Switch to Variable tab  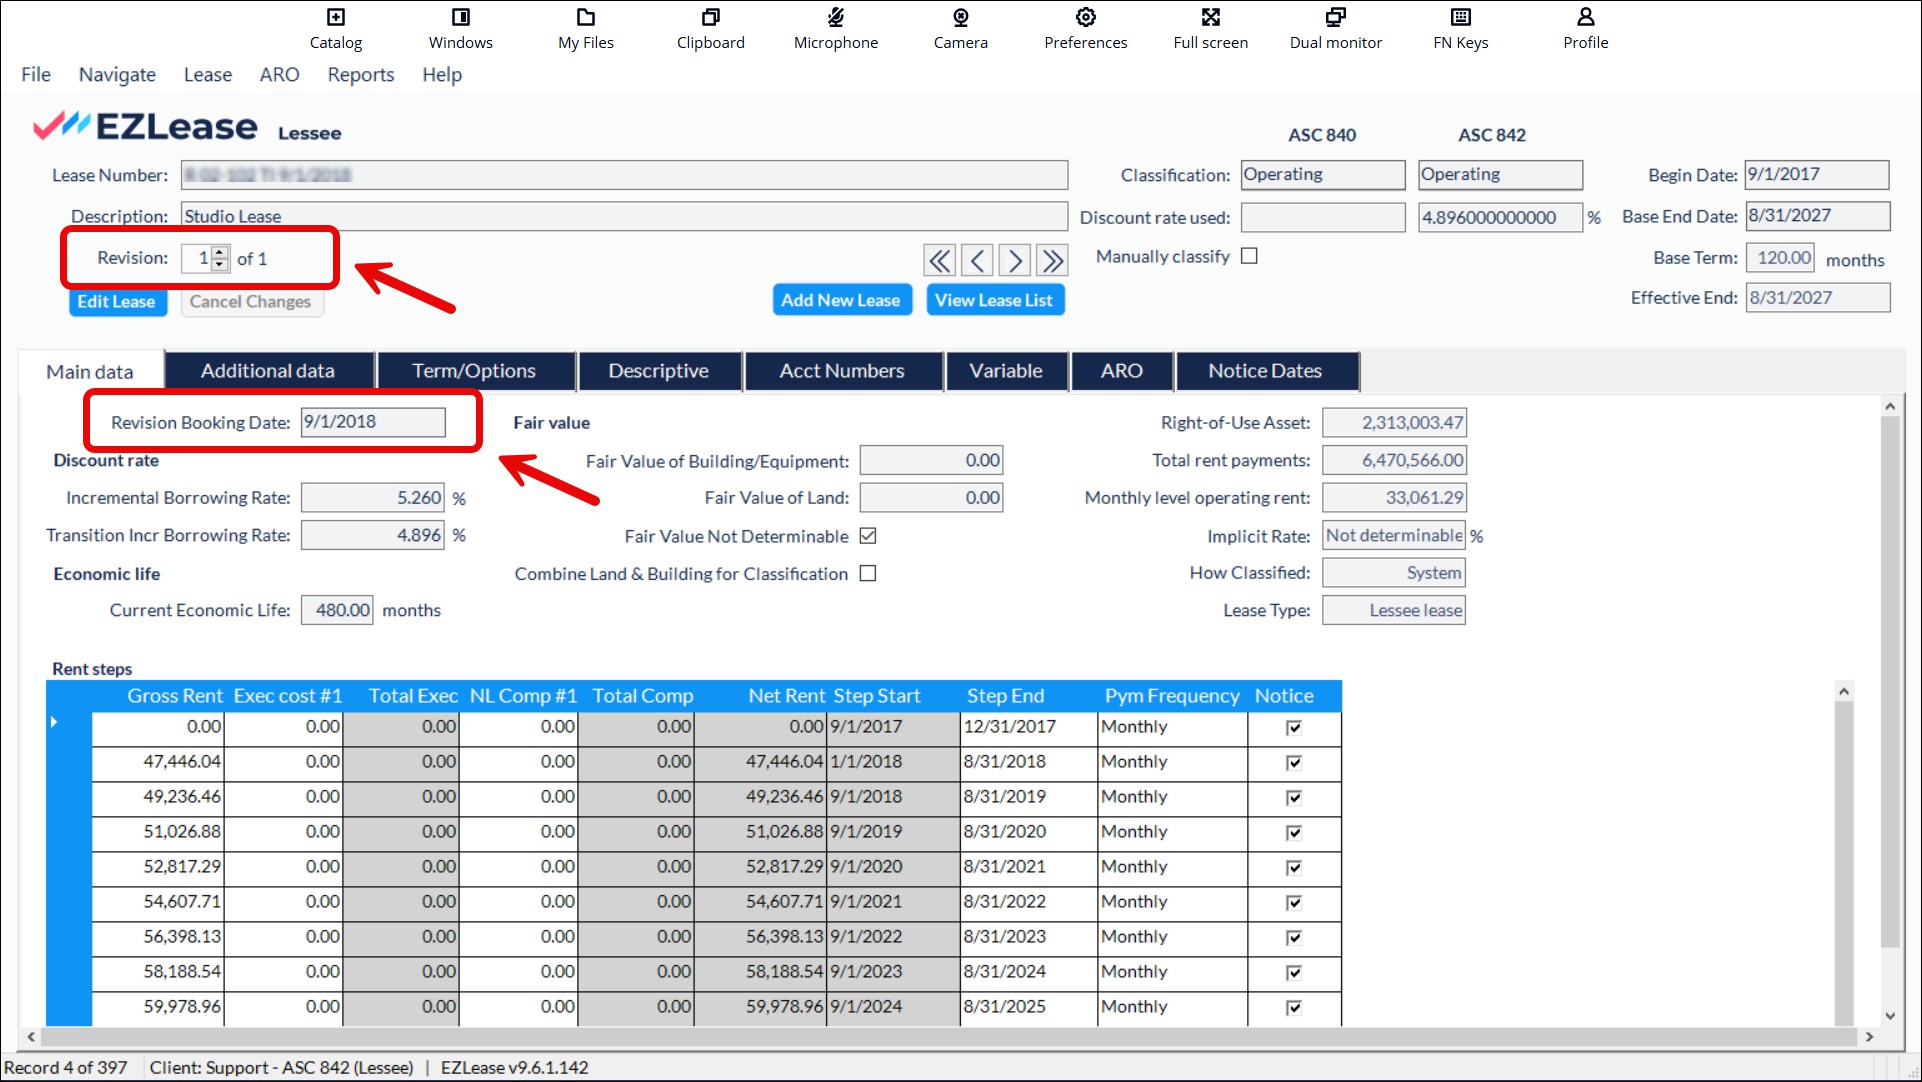(x=1005, y=371)
